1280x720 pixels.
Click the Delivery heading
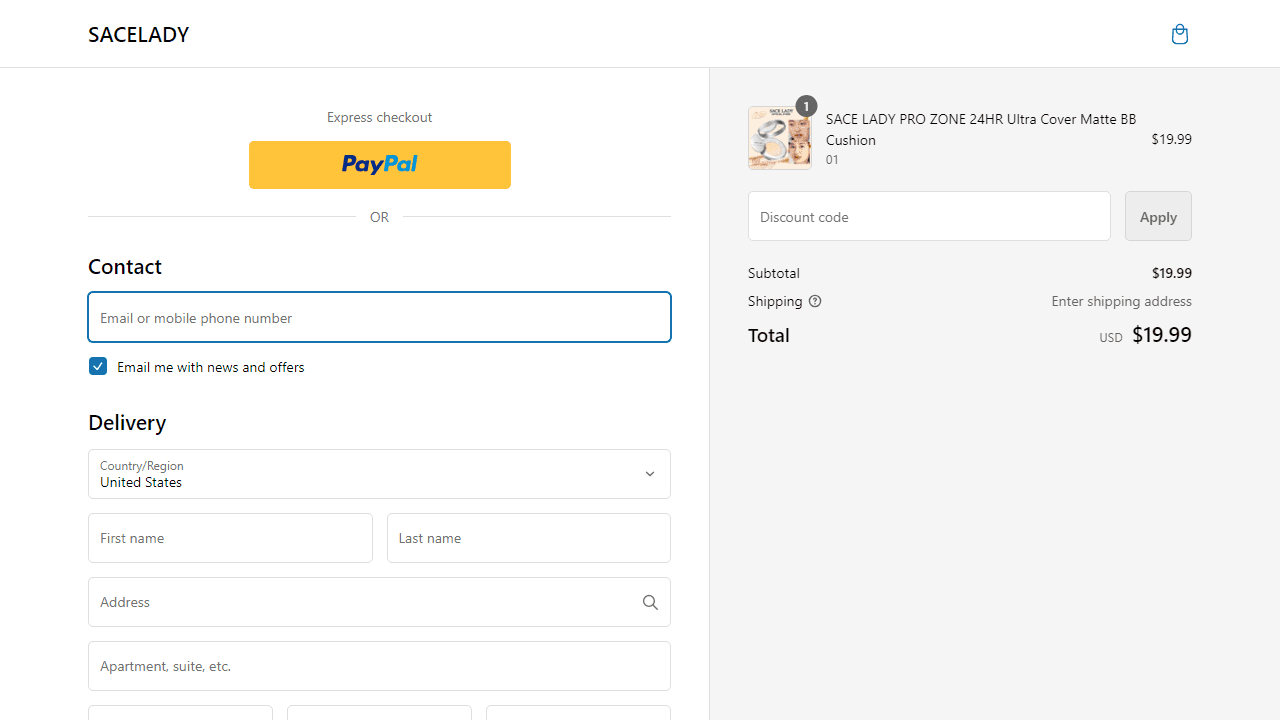pyautogui.click(x=127, y=422)
